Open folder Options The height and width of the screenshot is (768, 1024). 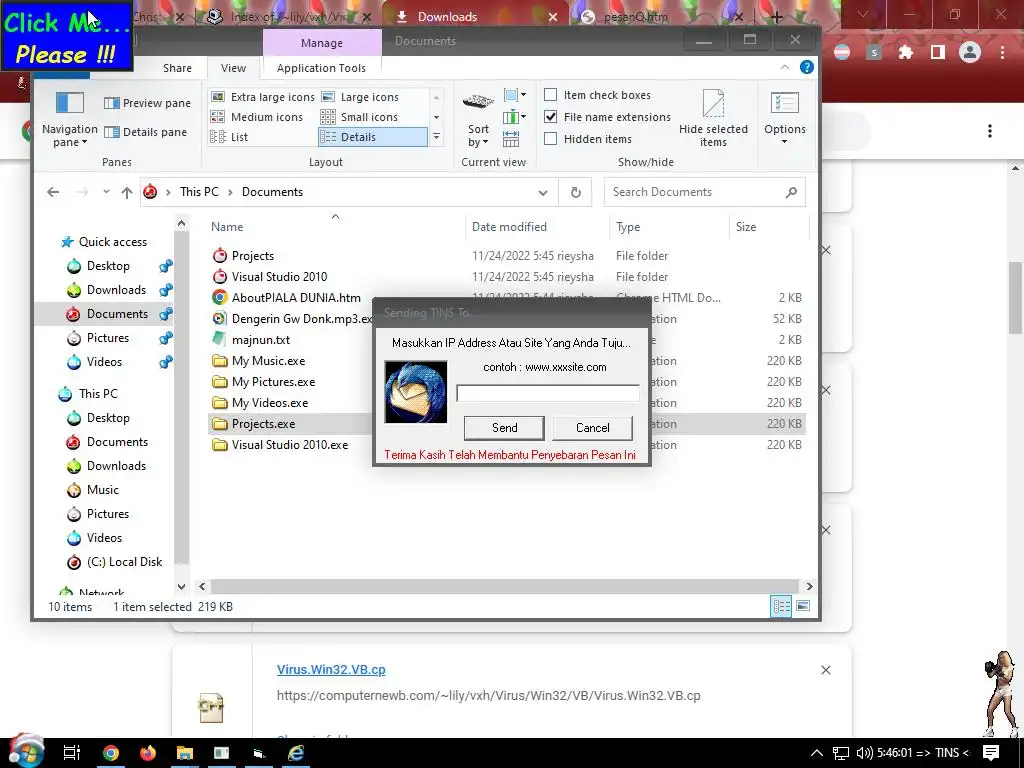784,118
